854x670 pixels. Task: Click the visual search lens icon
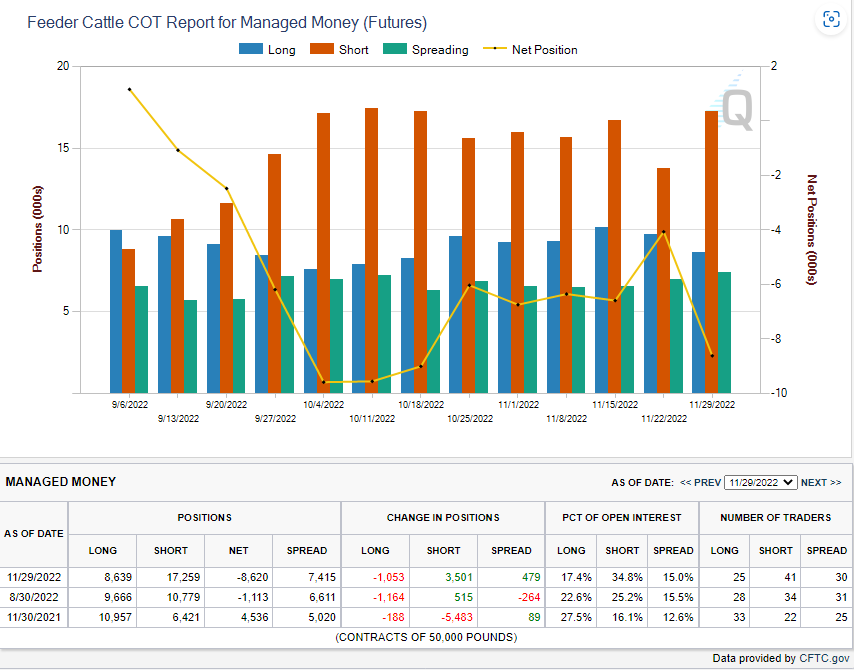click(x=831, y=20)
